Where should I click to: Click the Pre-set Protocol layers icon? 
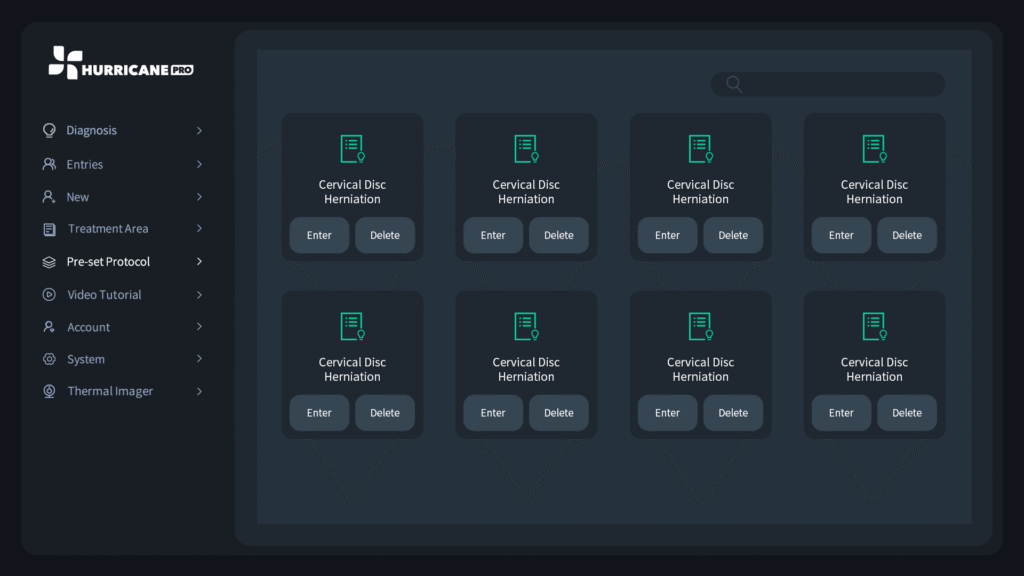(x=49, y=262)
